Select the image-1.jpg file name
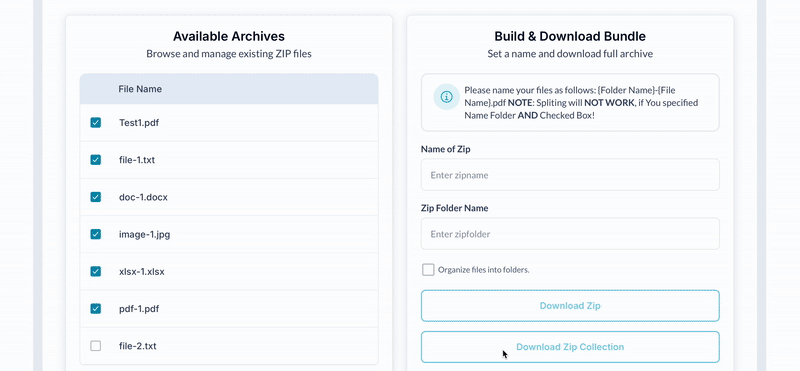Viewport: 800px width, 371px height. click(144, 235)
